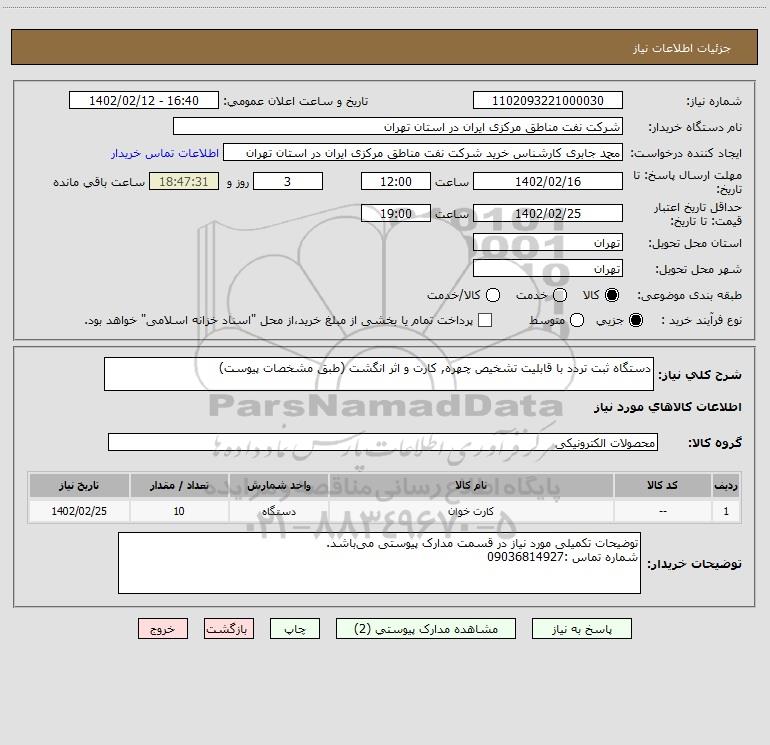Click the کارت خوان item name cell
Image resolution: width=770 pixels, height=745 pixels.
pos(471,511)
